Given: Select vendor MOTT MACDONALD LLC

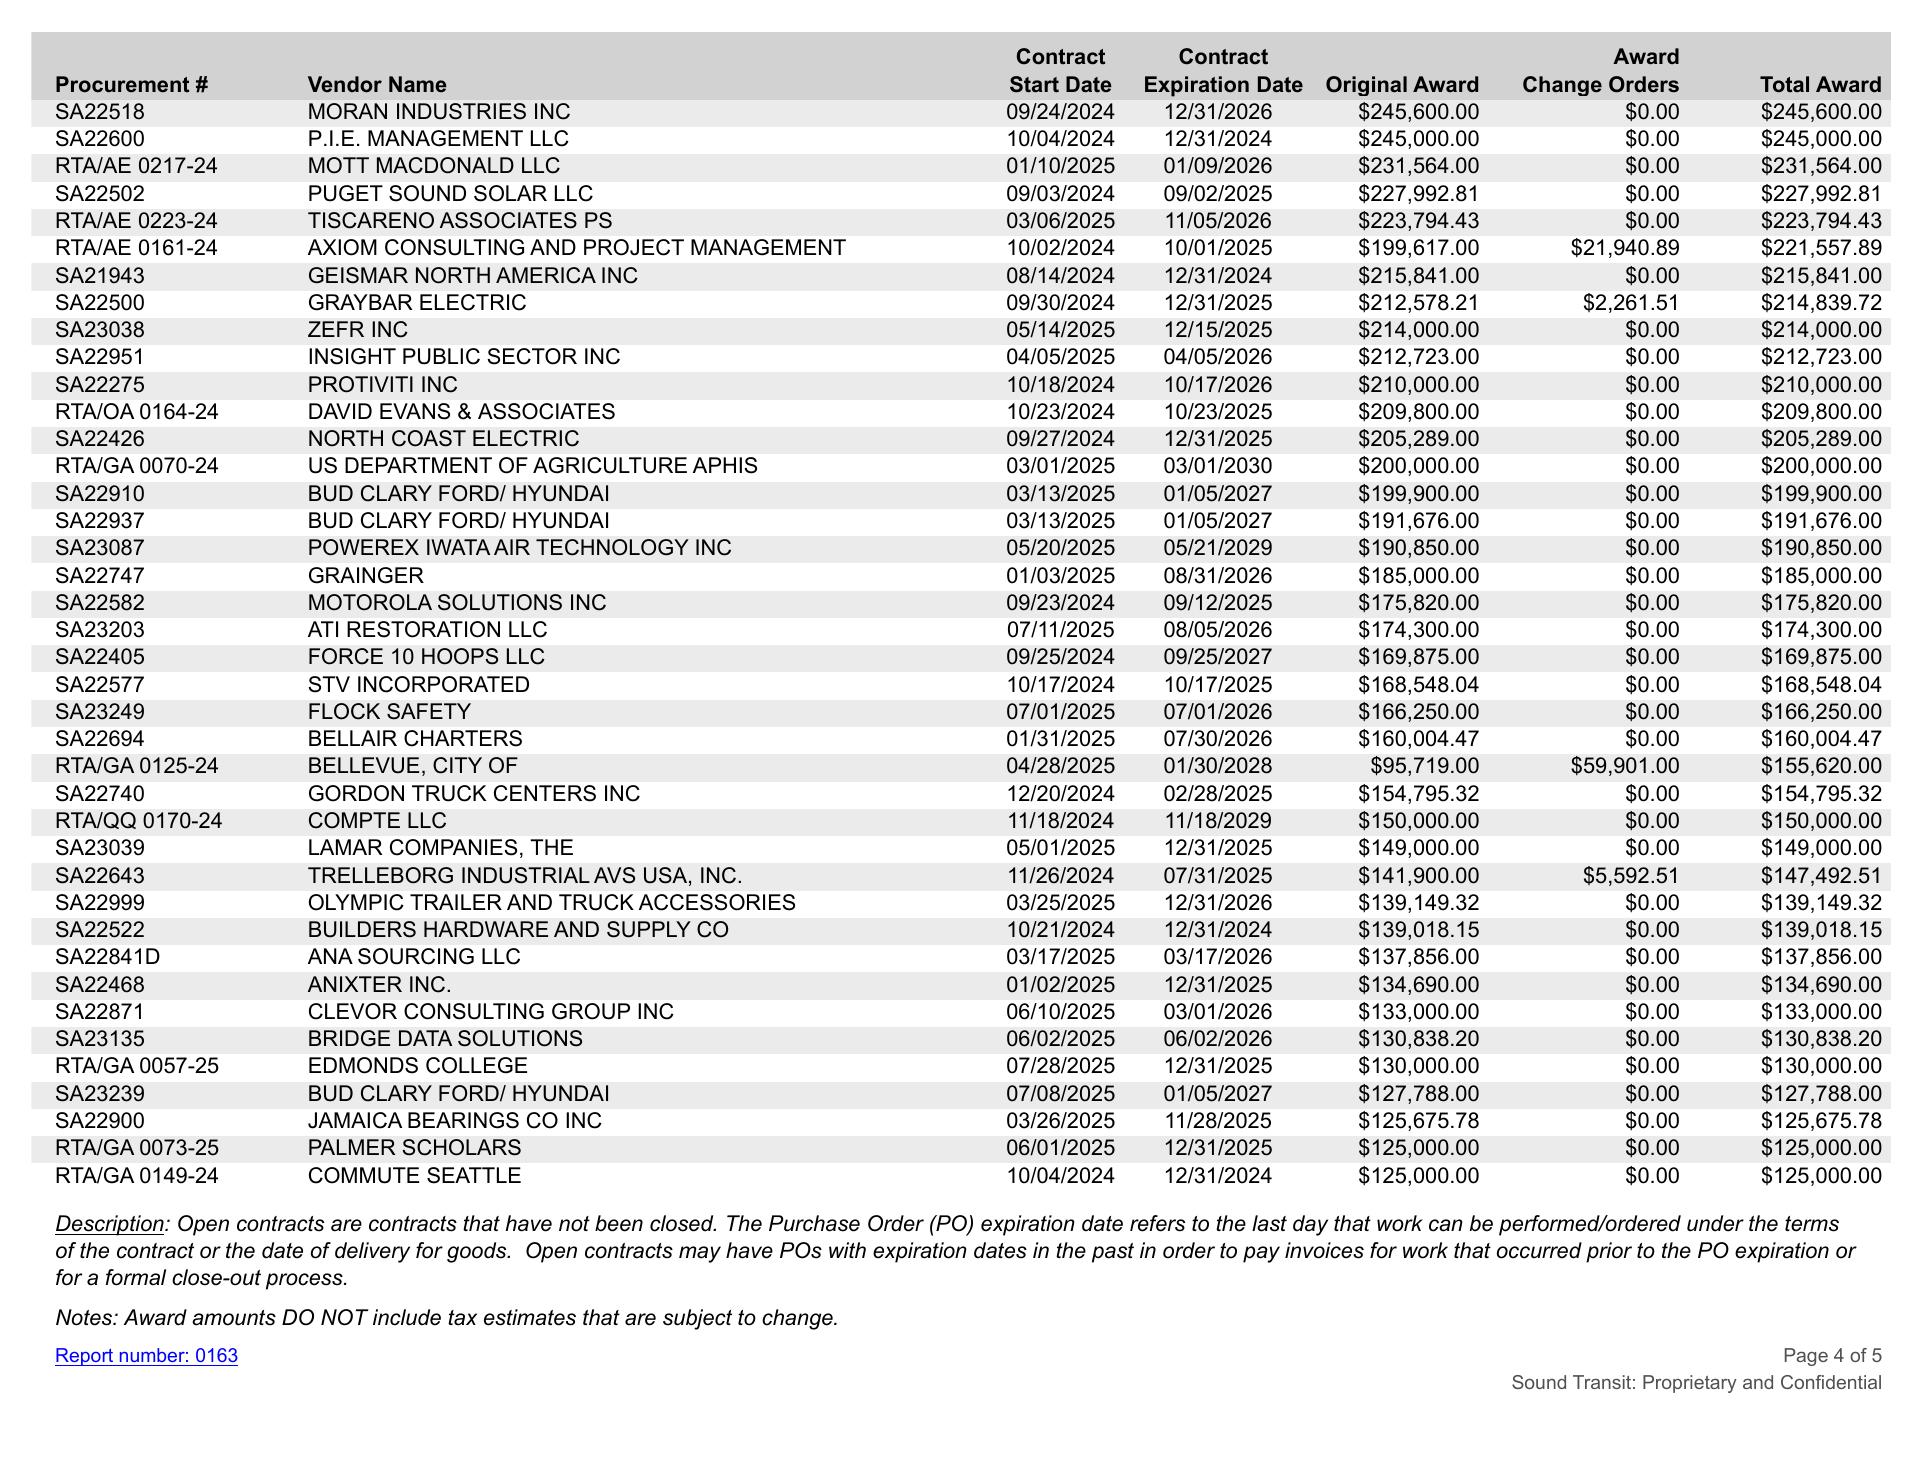Looking at the screenshot, I should [433, 166].
